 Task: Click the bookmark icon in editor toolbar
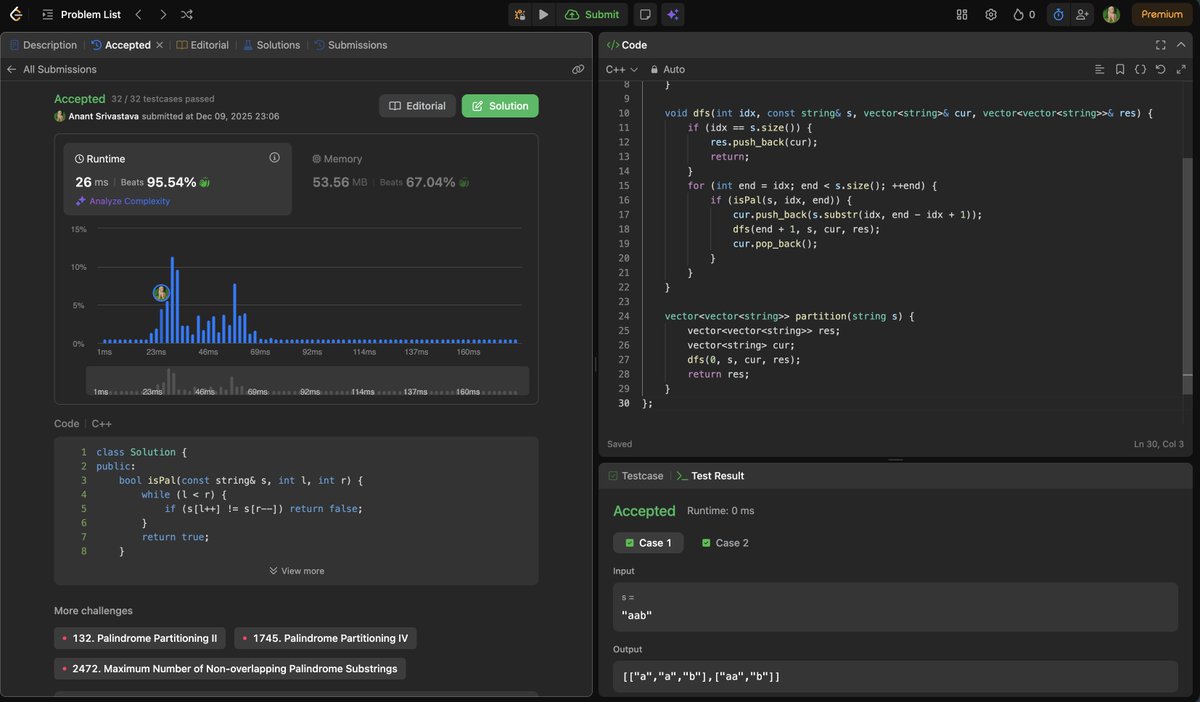click(1120, 69)
